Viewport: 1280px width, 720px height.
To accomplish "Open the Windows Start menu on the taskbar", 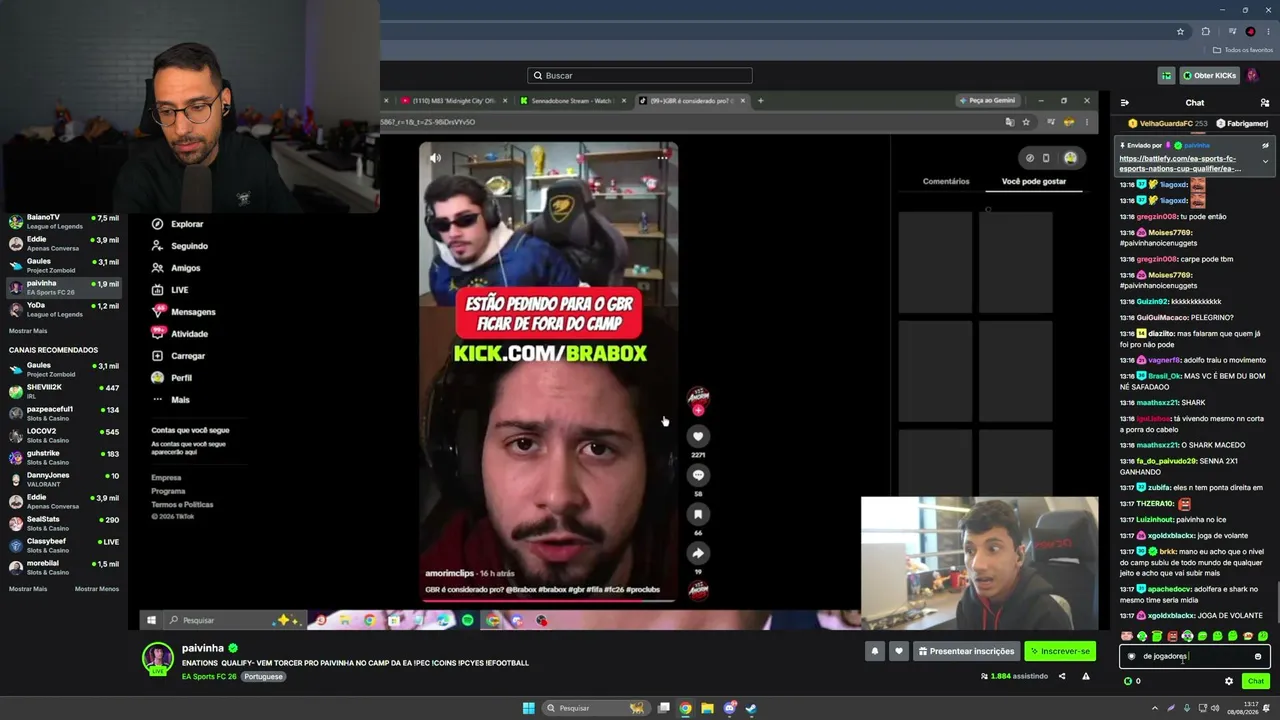I will 529,708.
